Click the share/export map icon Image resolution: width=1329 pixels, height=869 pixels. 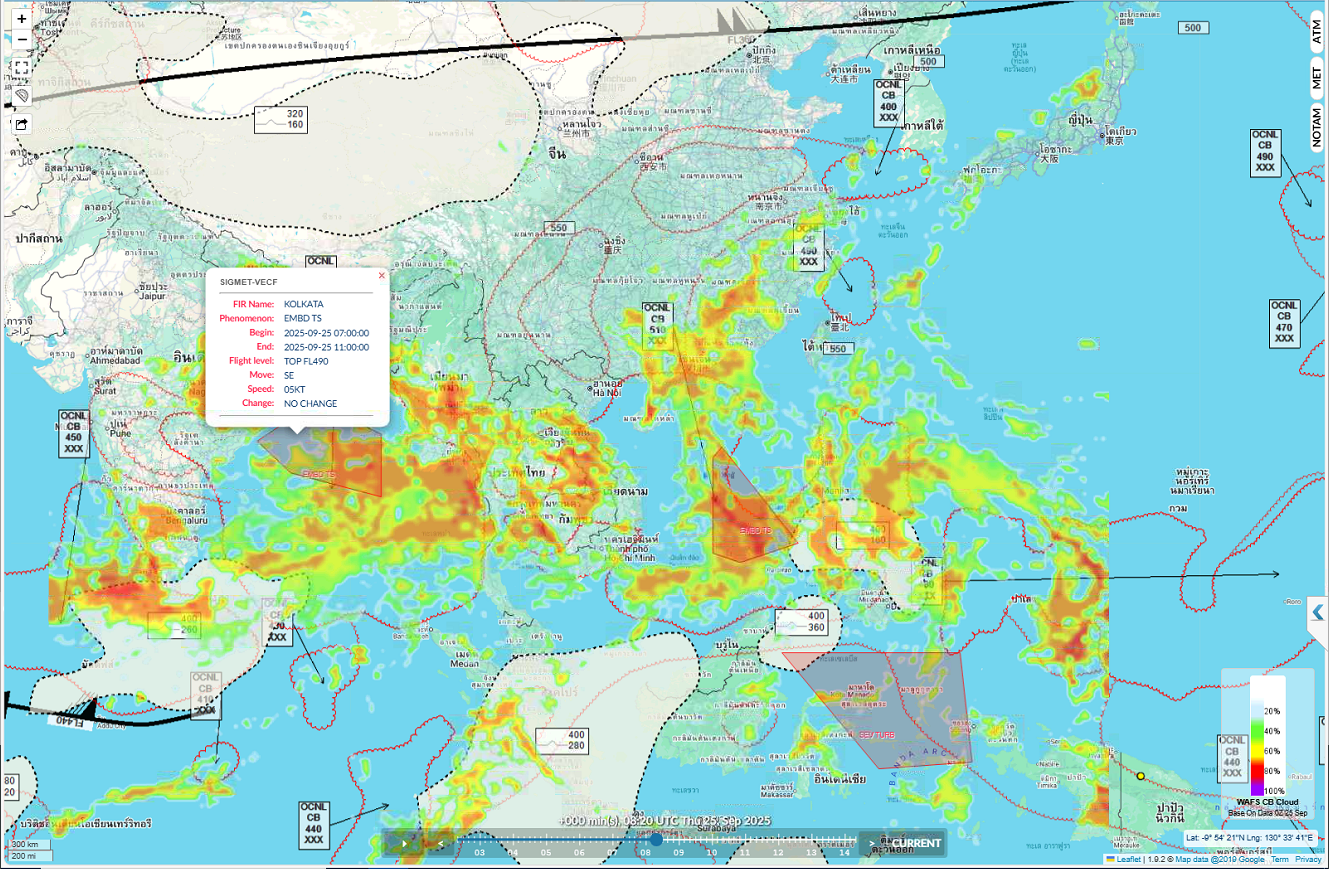[x=22, y=124]
